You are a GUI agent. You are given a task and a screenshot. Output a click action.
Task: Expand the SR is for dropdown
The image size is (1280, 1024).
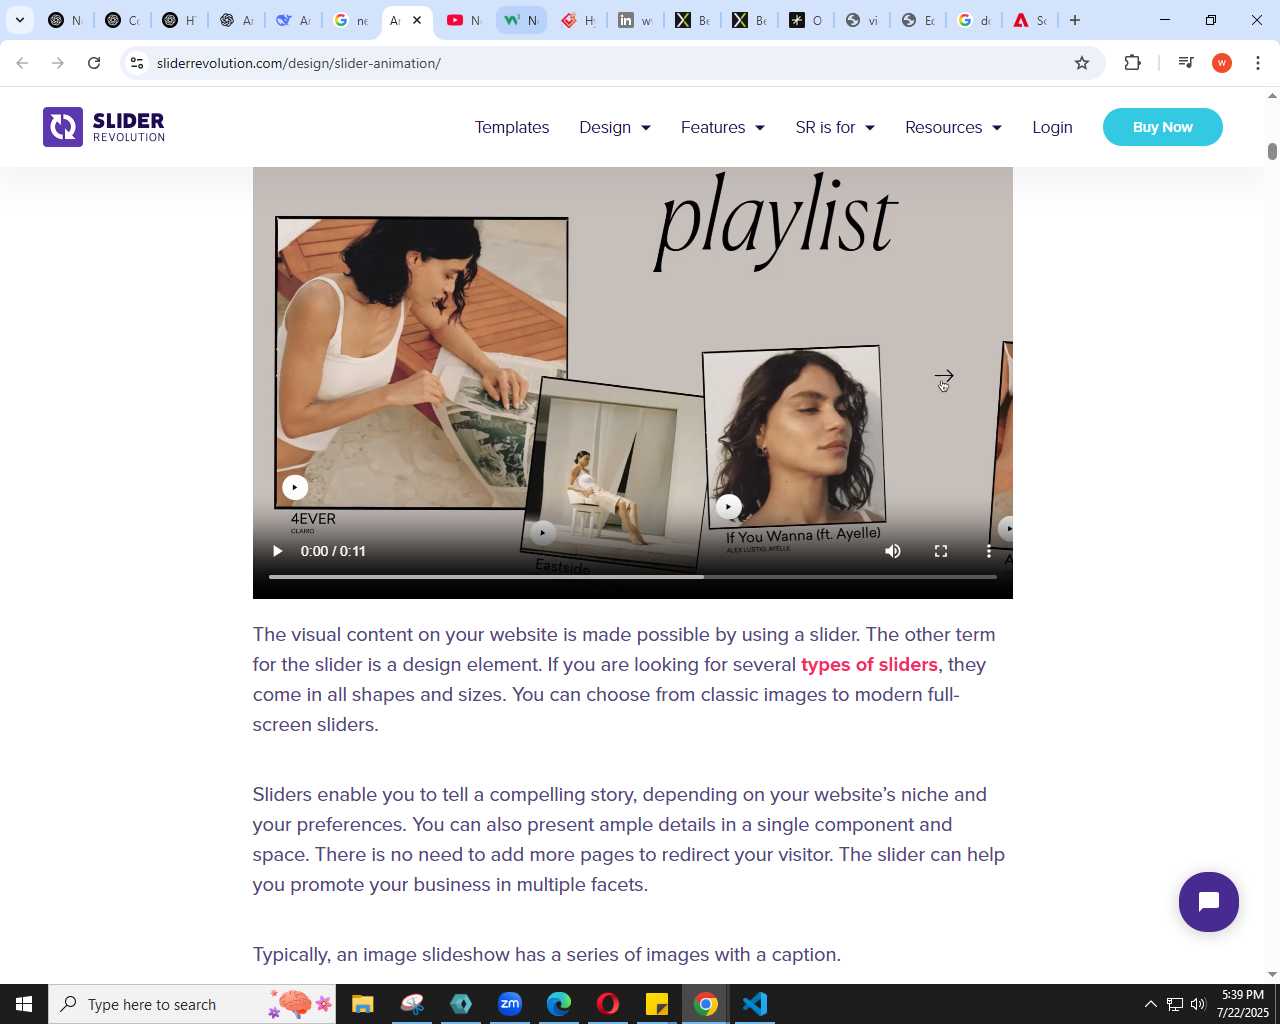[835, 127]
